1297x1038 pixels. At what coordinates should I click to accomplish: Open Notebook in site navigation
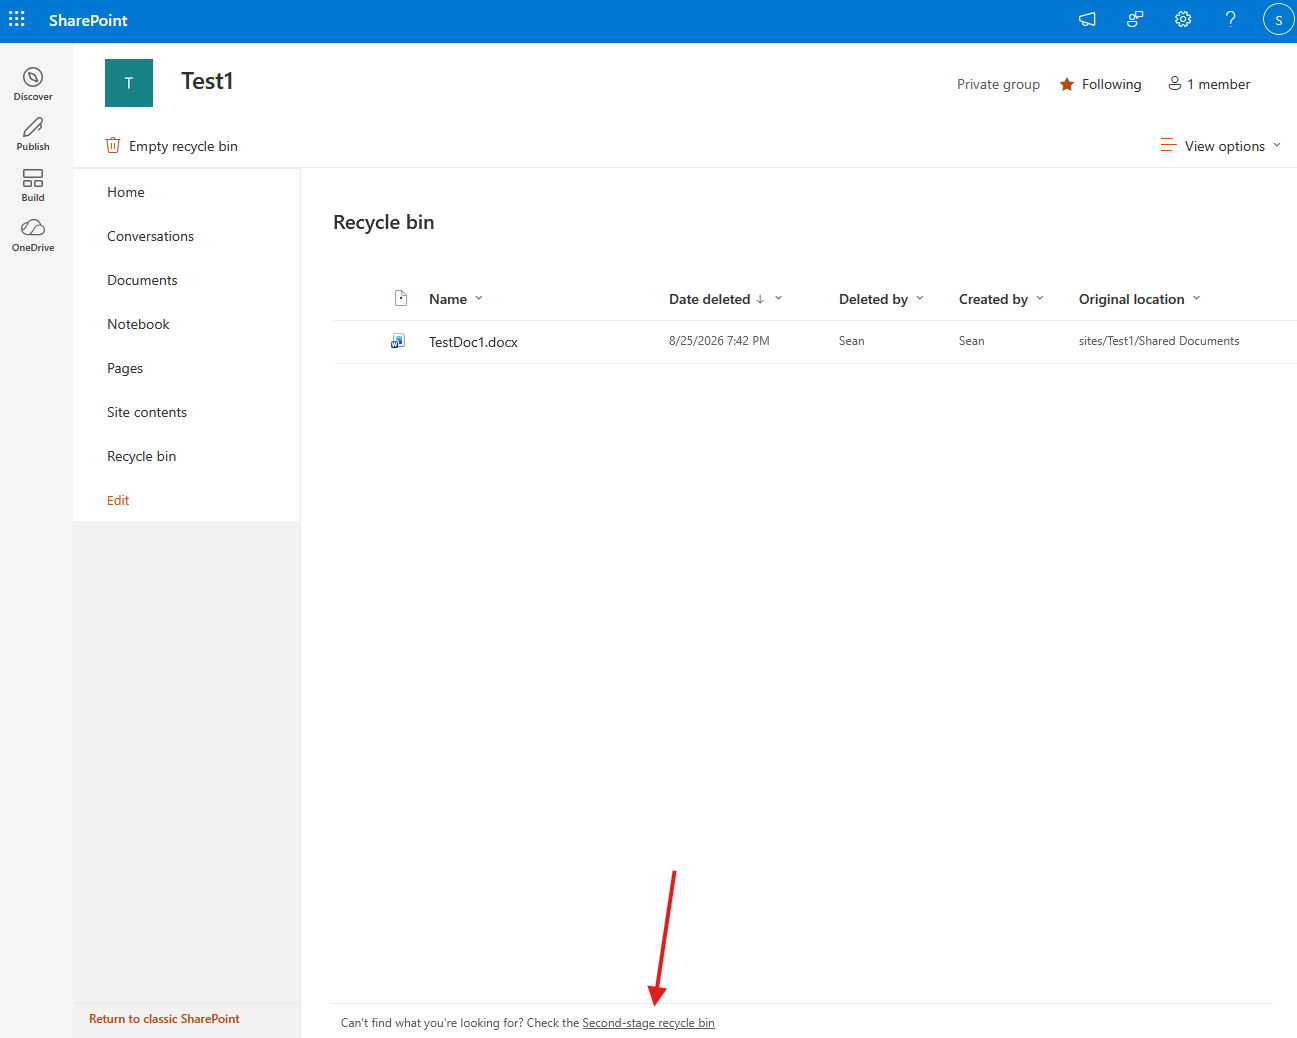pos(138,324)
